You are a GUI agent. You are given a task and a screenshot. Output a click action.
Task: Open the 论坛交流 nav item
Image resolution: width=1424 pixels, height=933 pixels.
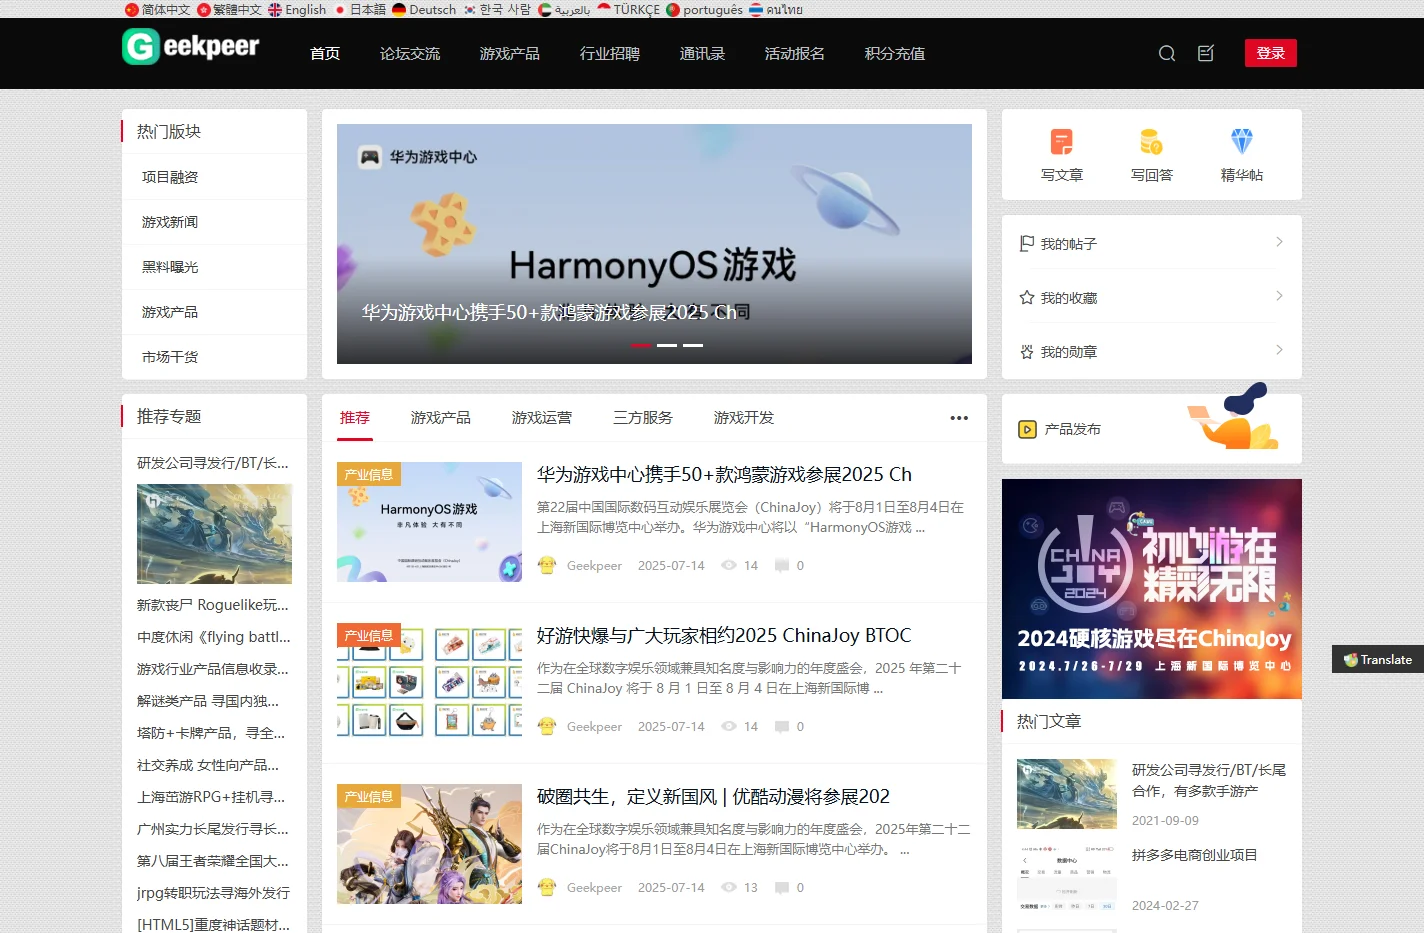pyautogui.click(x=410, y=53)
